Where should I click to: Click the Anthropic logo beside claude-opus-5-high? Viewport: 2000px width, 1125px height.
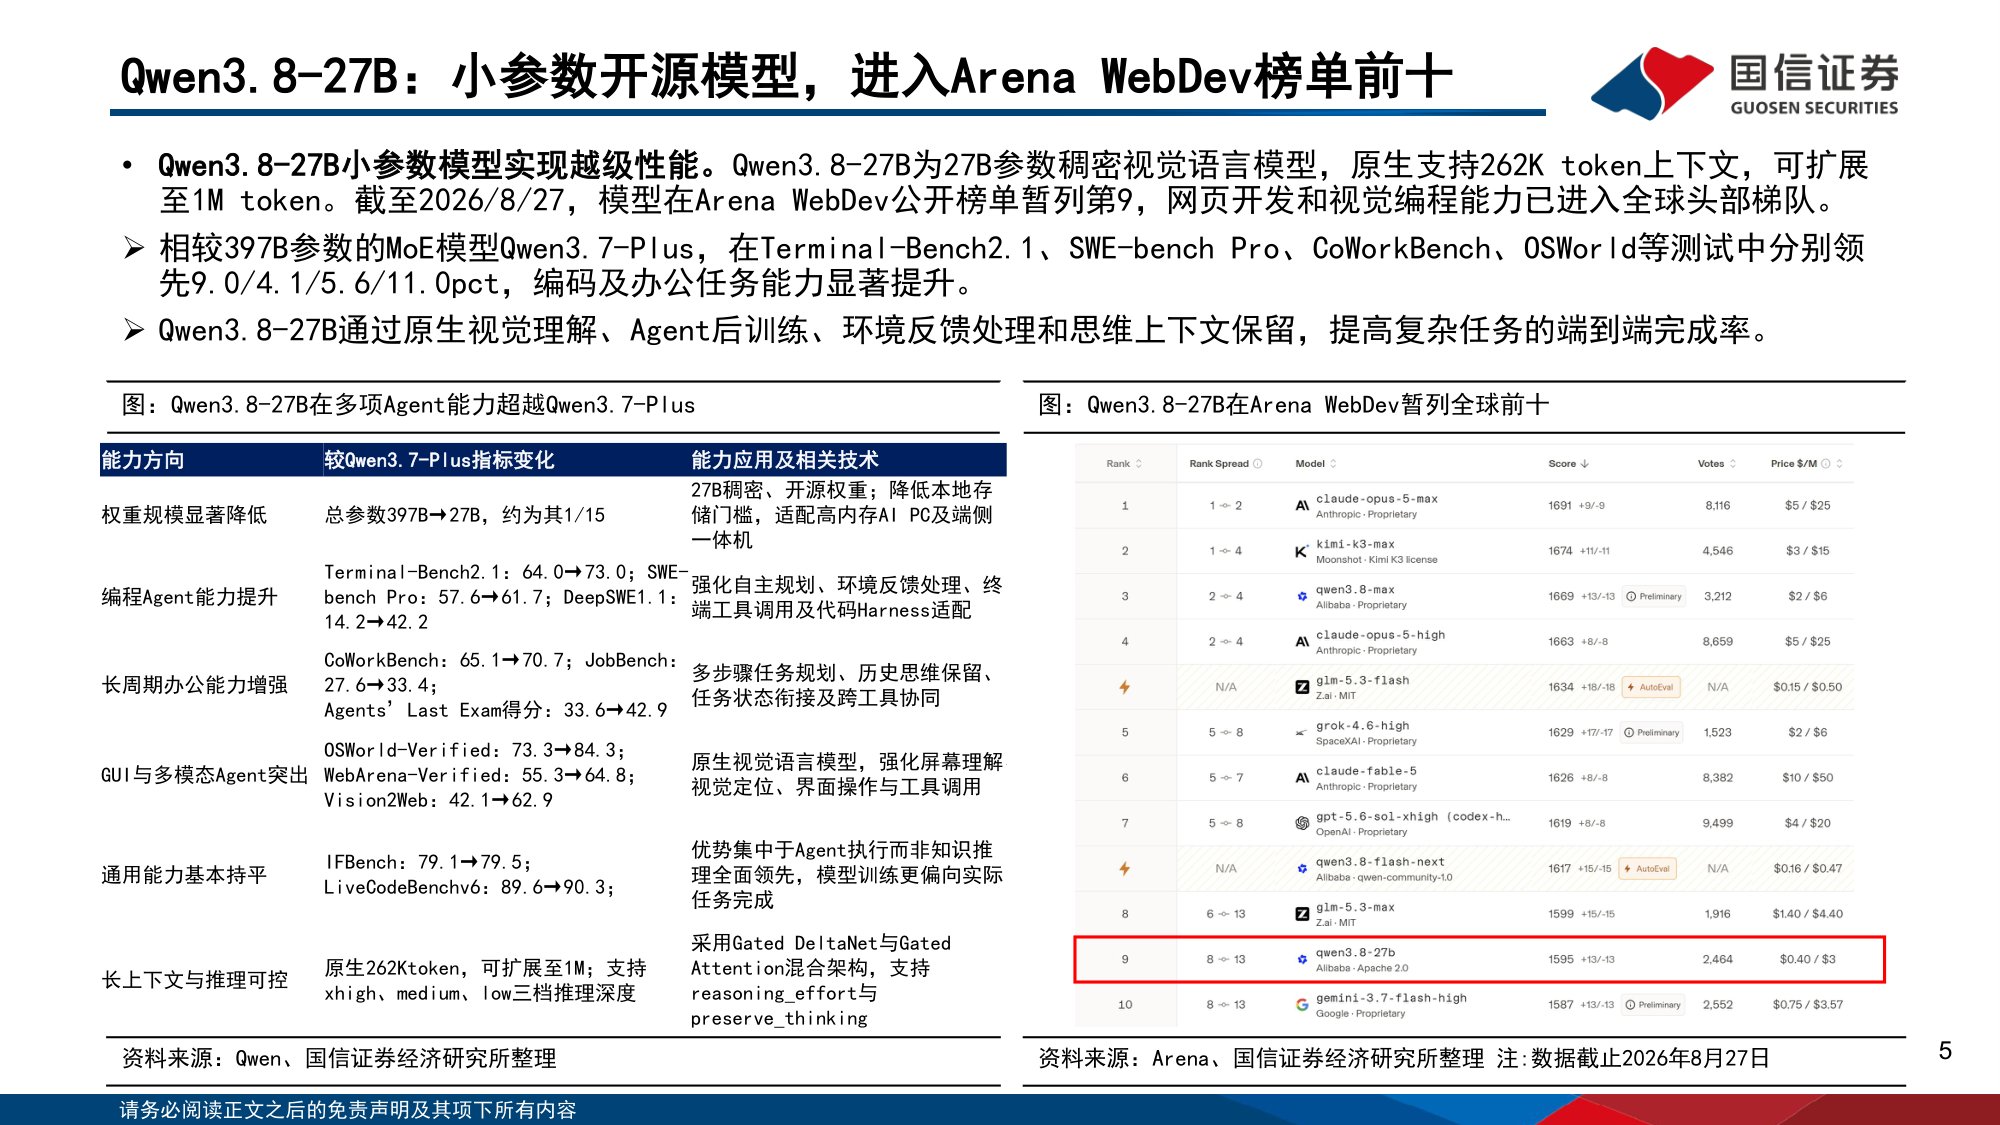1302,642
